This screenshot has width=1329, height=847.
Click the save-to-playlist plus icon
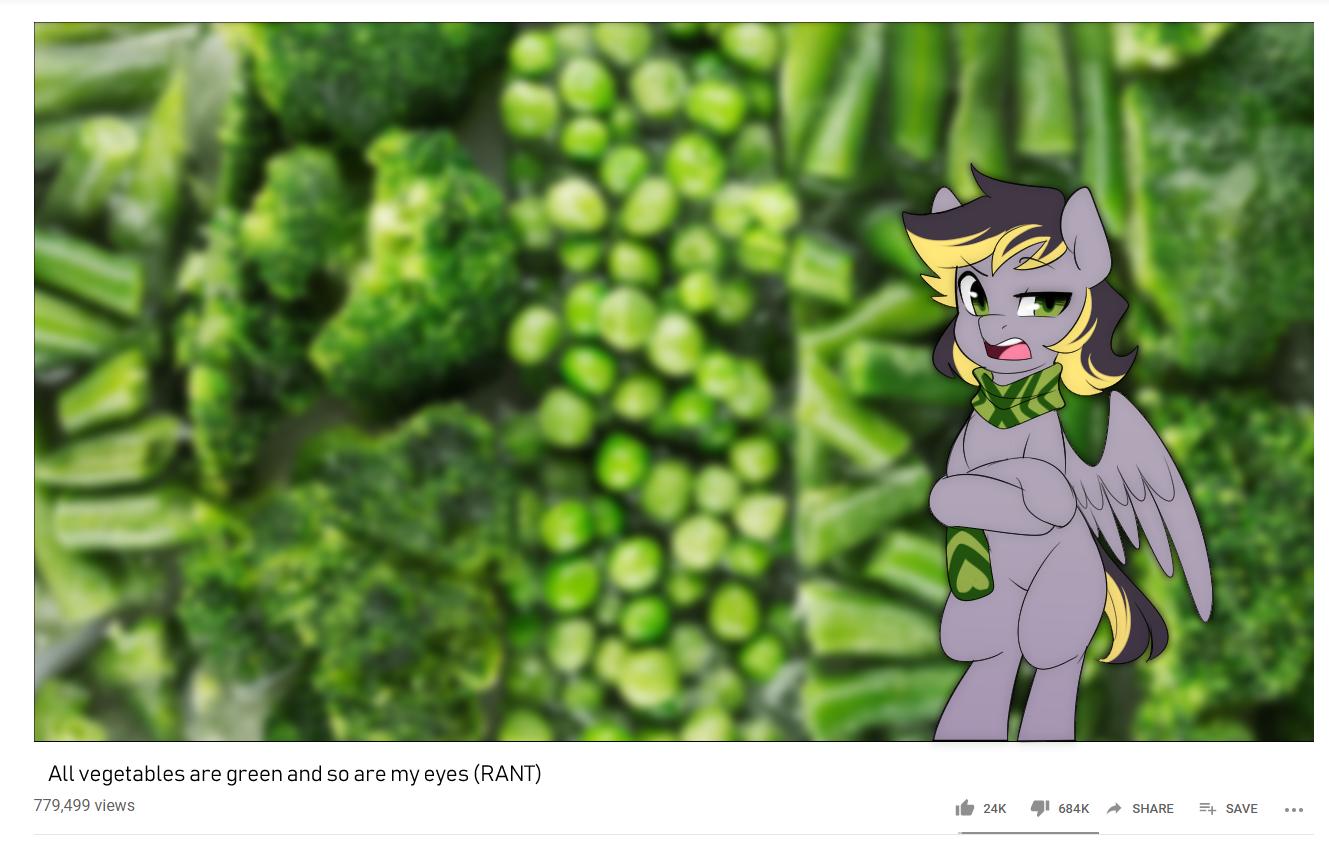1208,808
